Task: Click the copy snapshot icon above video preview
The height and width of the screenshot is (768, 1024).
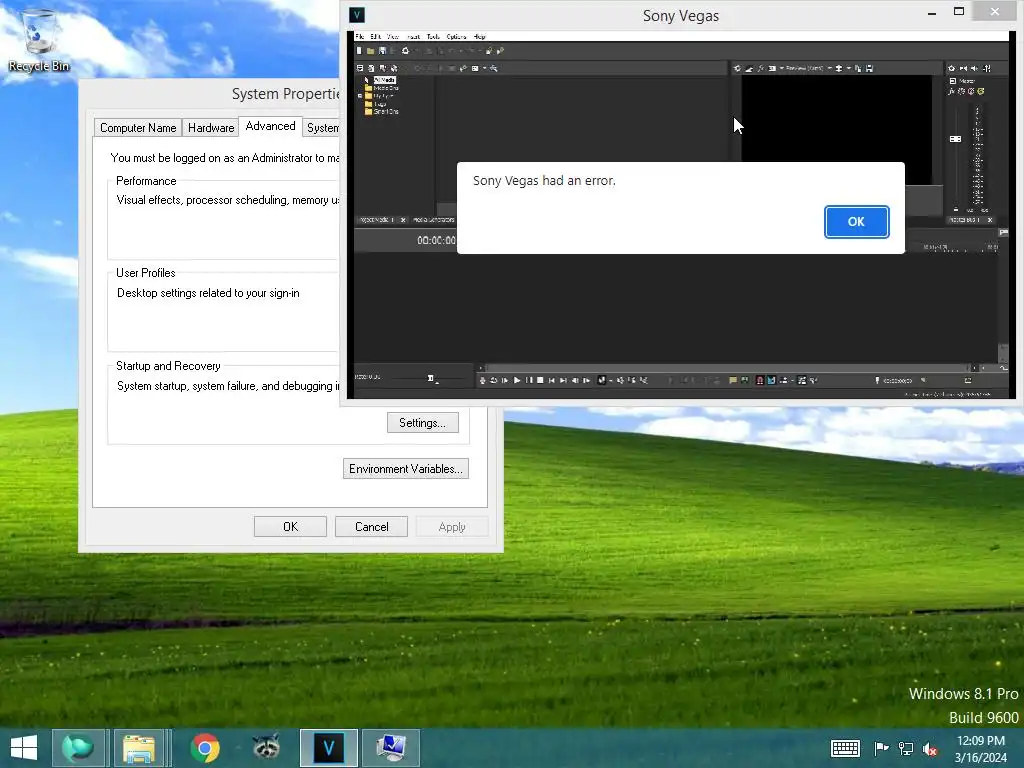Action: point(858,68)
